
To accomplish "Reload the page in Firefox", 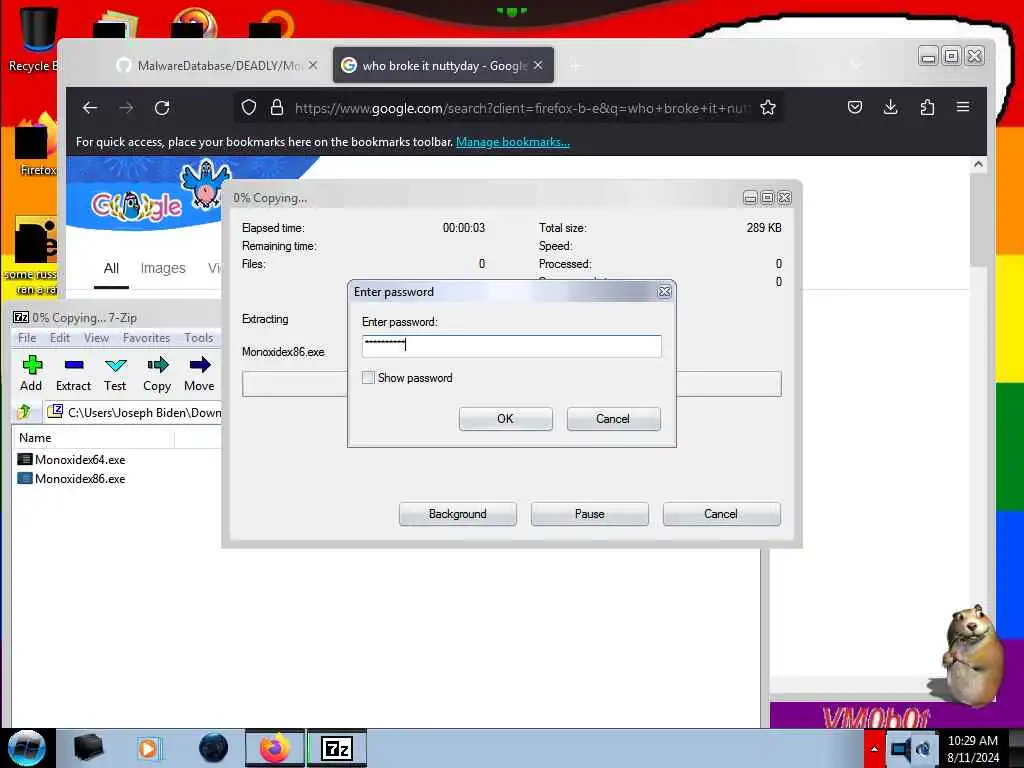I will [x=162, y=108].
